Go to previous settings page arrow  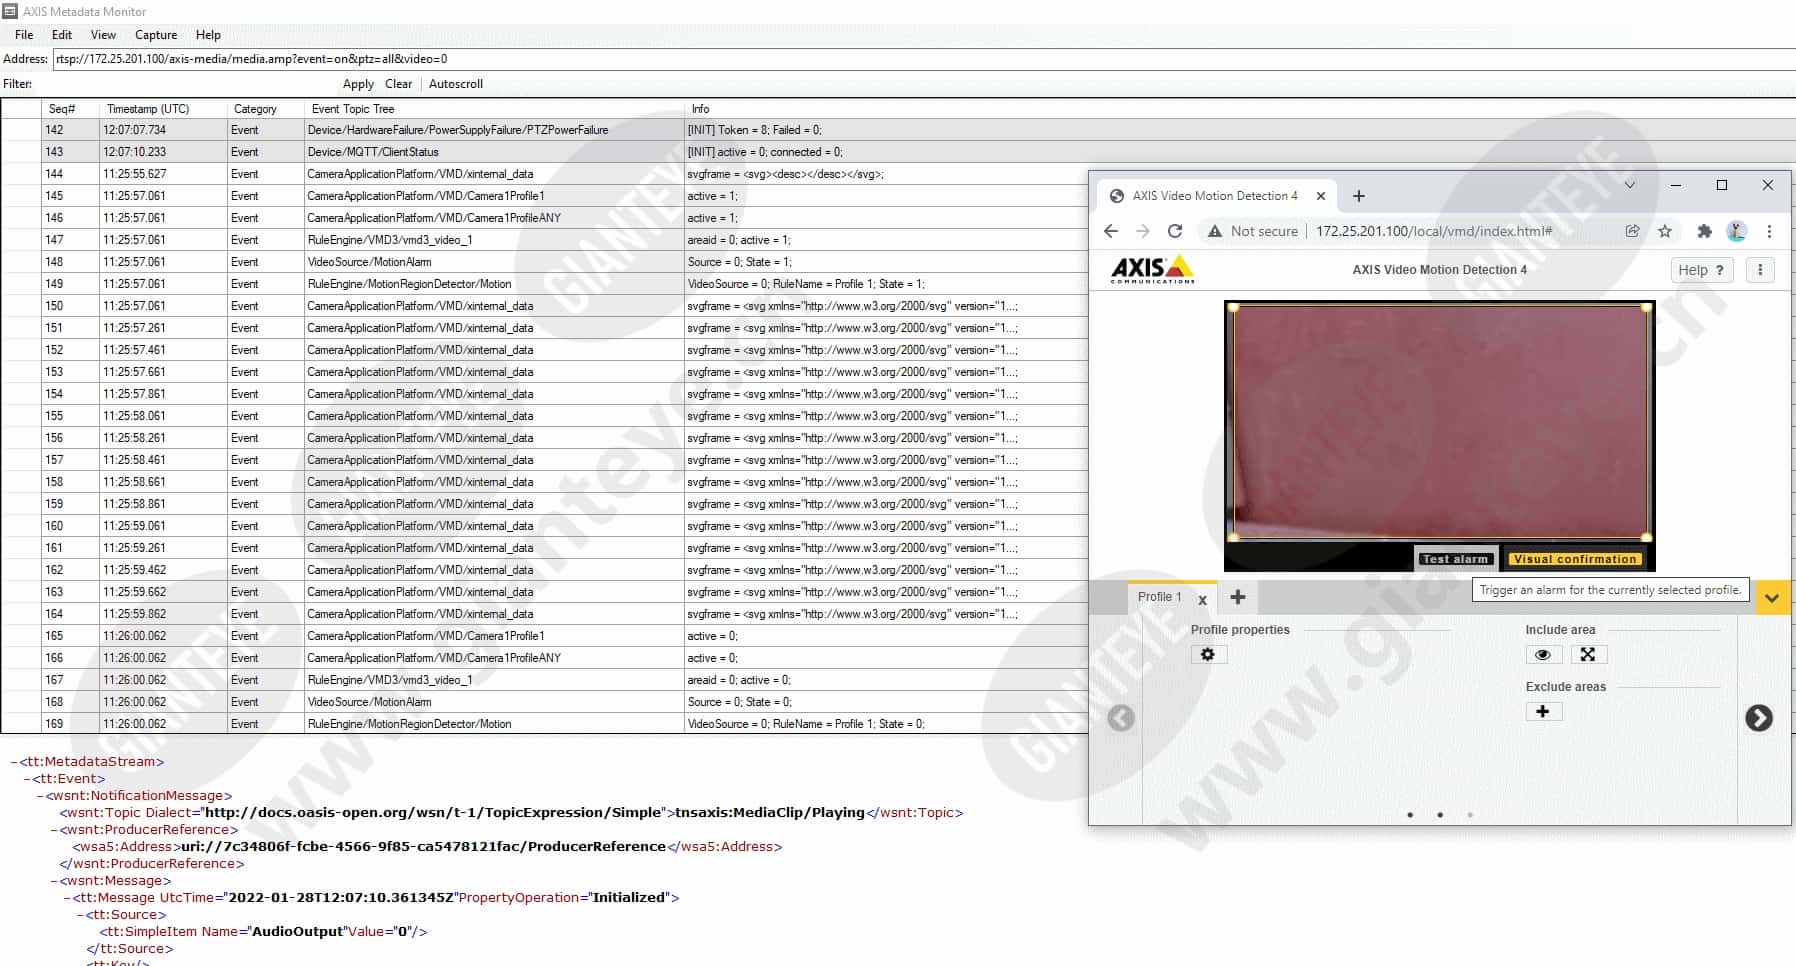click(x=1121, y=718)
